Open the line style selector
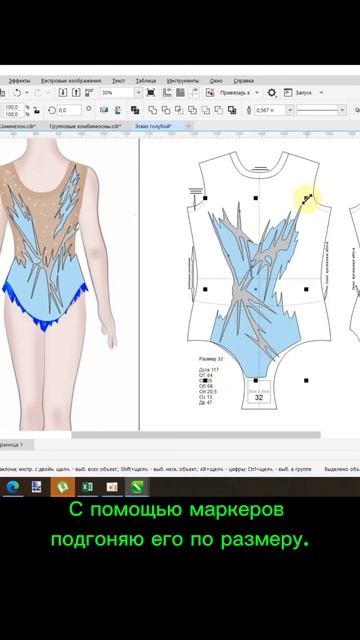360x640 pixels. tap(318, 110)
